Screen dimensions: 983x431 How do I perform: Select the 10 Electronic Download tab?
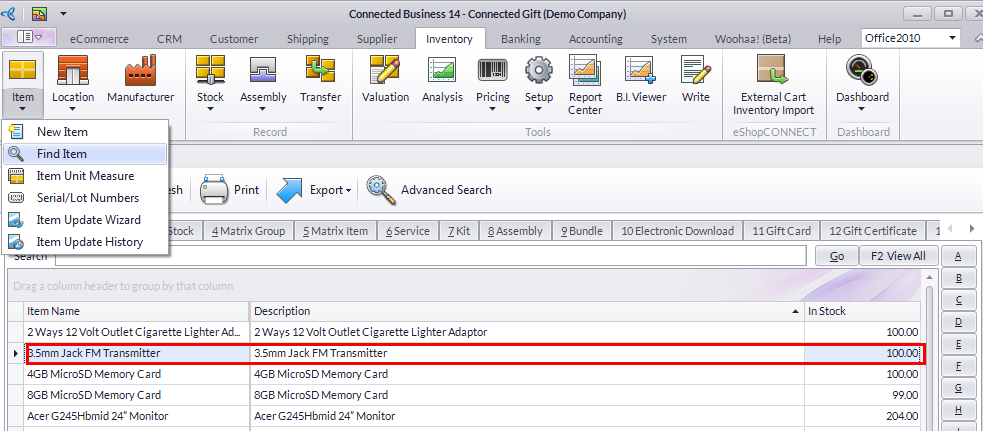pyautogui.click(x=678, y=231)
